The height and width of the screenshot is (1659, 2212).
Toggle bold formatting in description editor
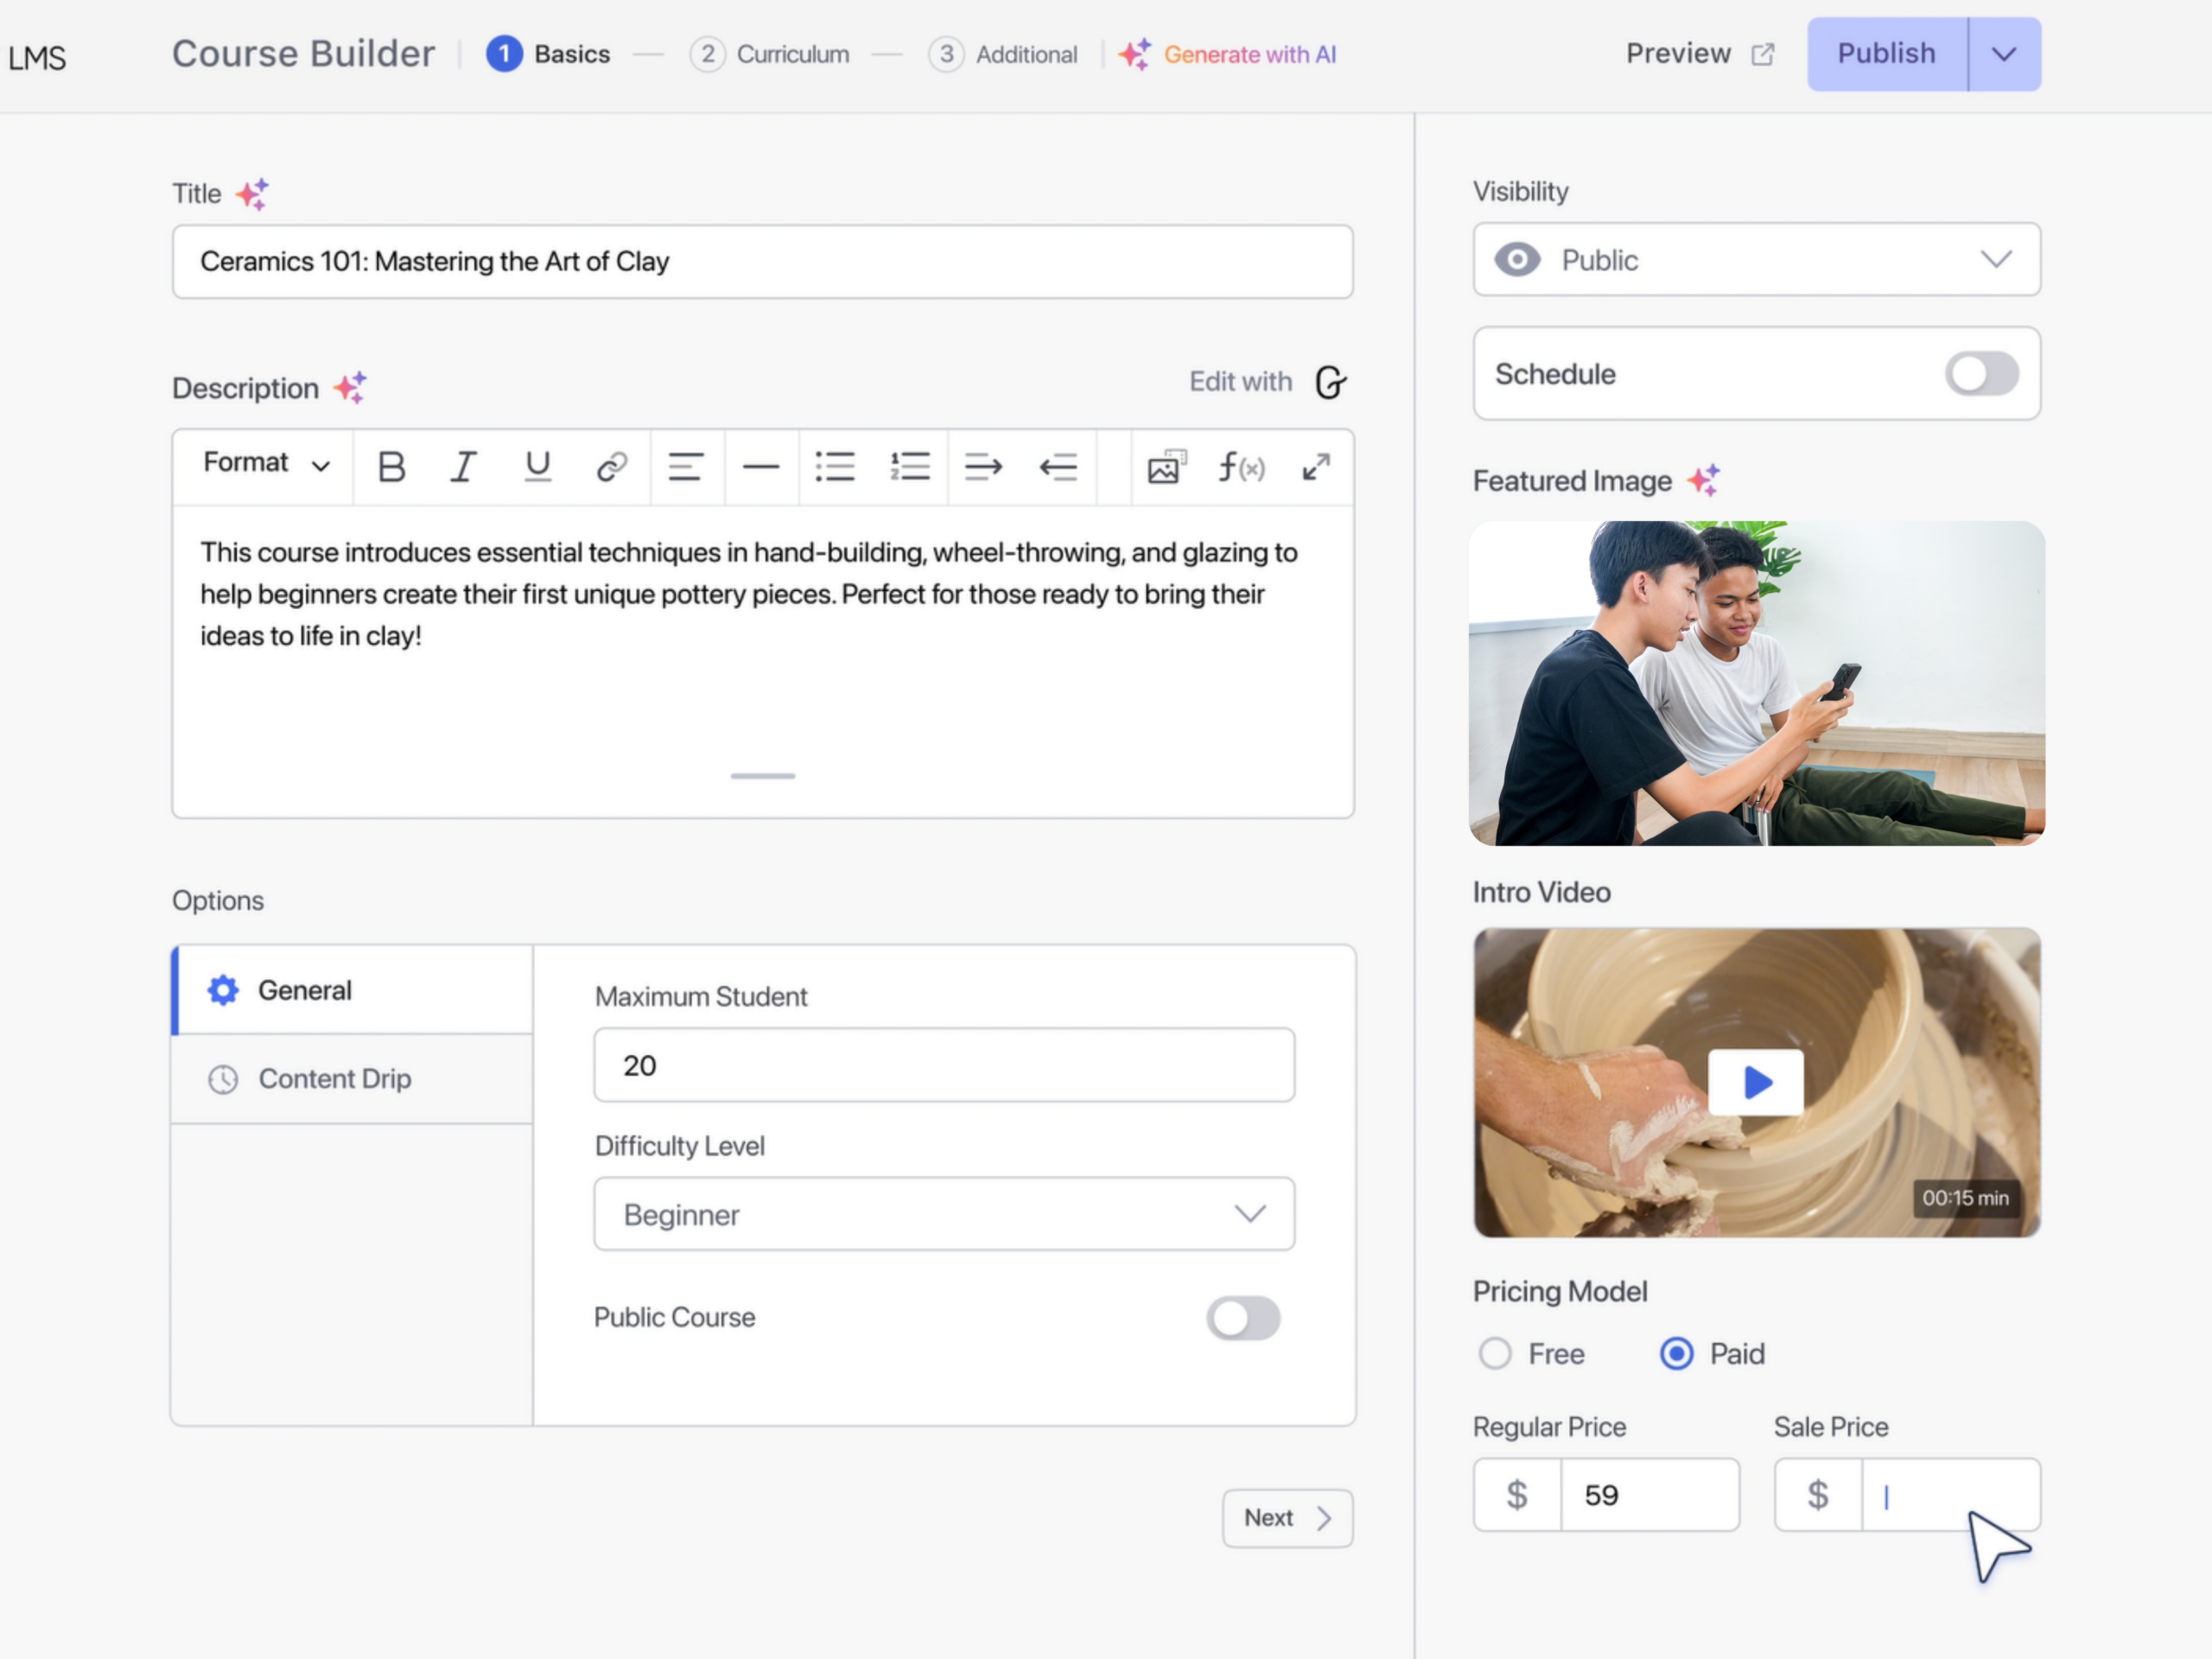[x=391, y=467]
